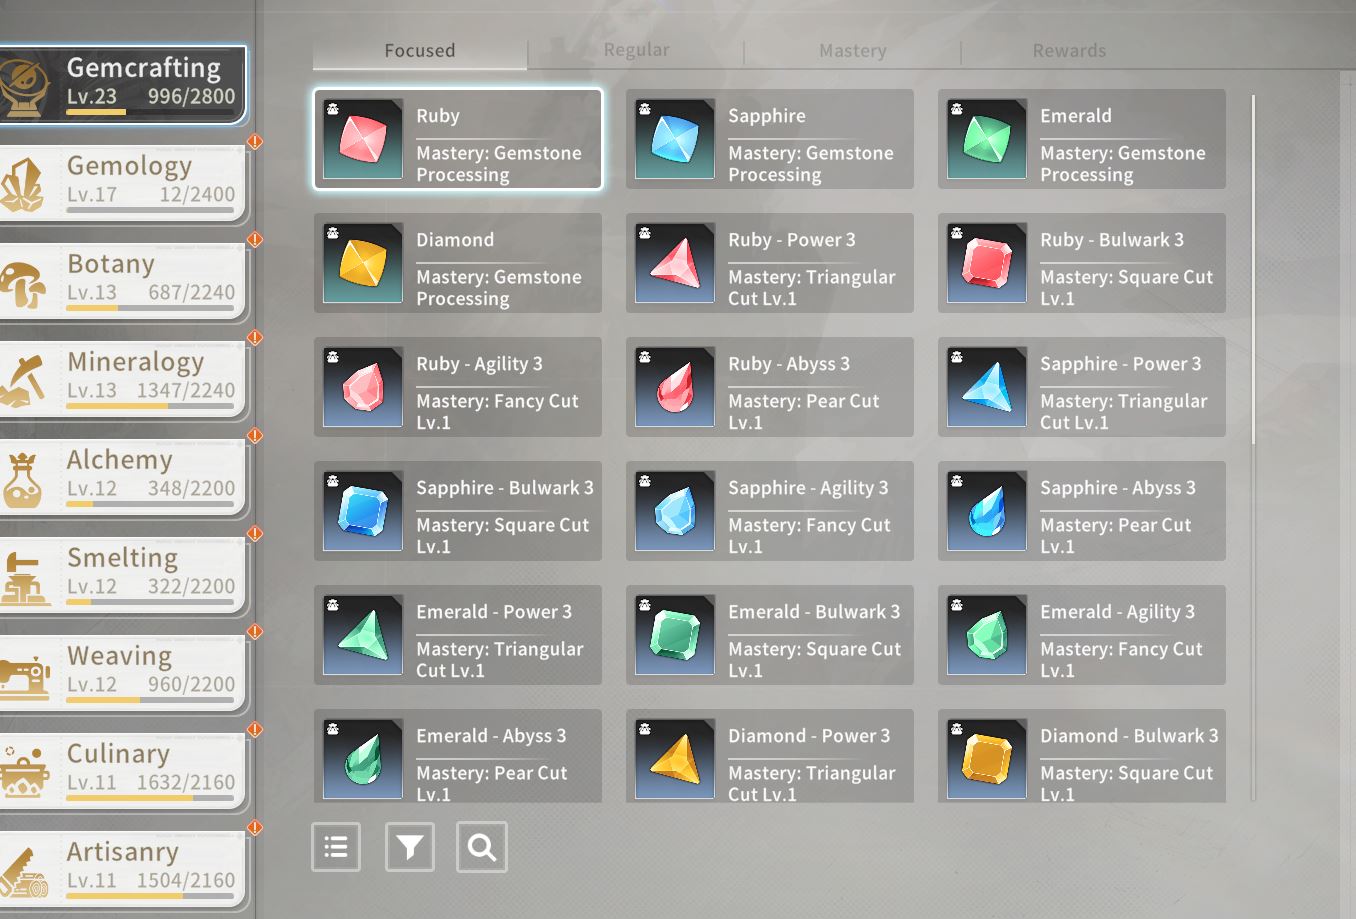Select the Ruby gem recipe icon
The image size is (1356, 919).
coord(363,139)
